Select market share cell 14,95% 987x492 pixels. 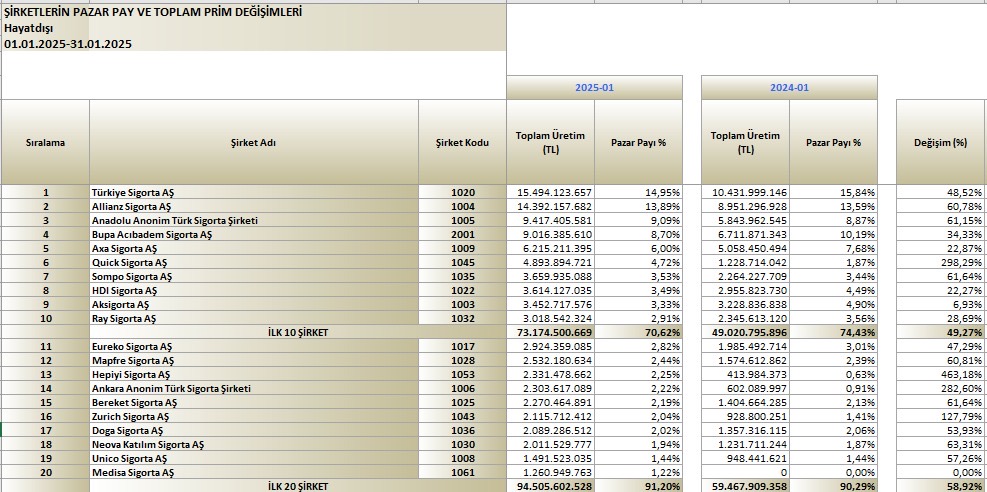638,193
